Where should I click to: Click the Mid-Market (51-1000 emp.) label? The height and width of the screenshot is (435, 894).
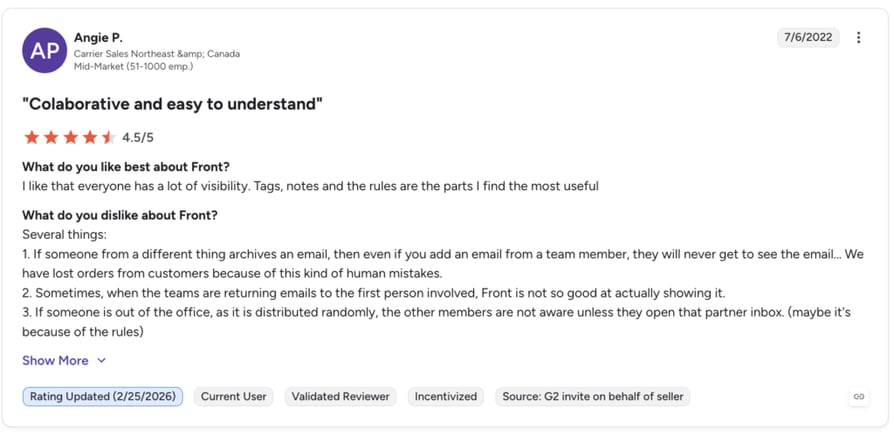pyautogui.click(x=133, y=66)
